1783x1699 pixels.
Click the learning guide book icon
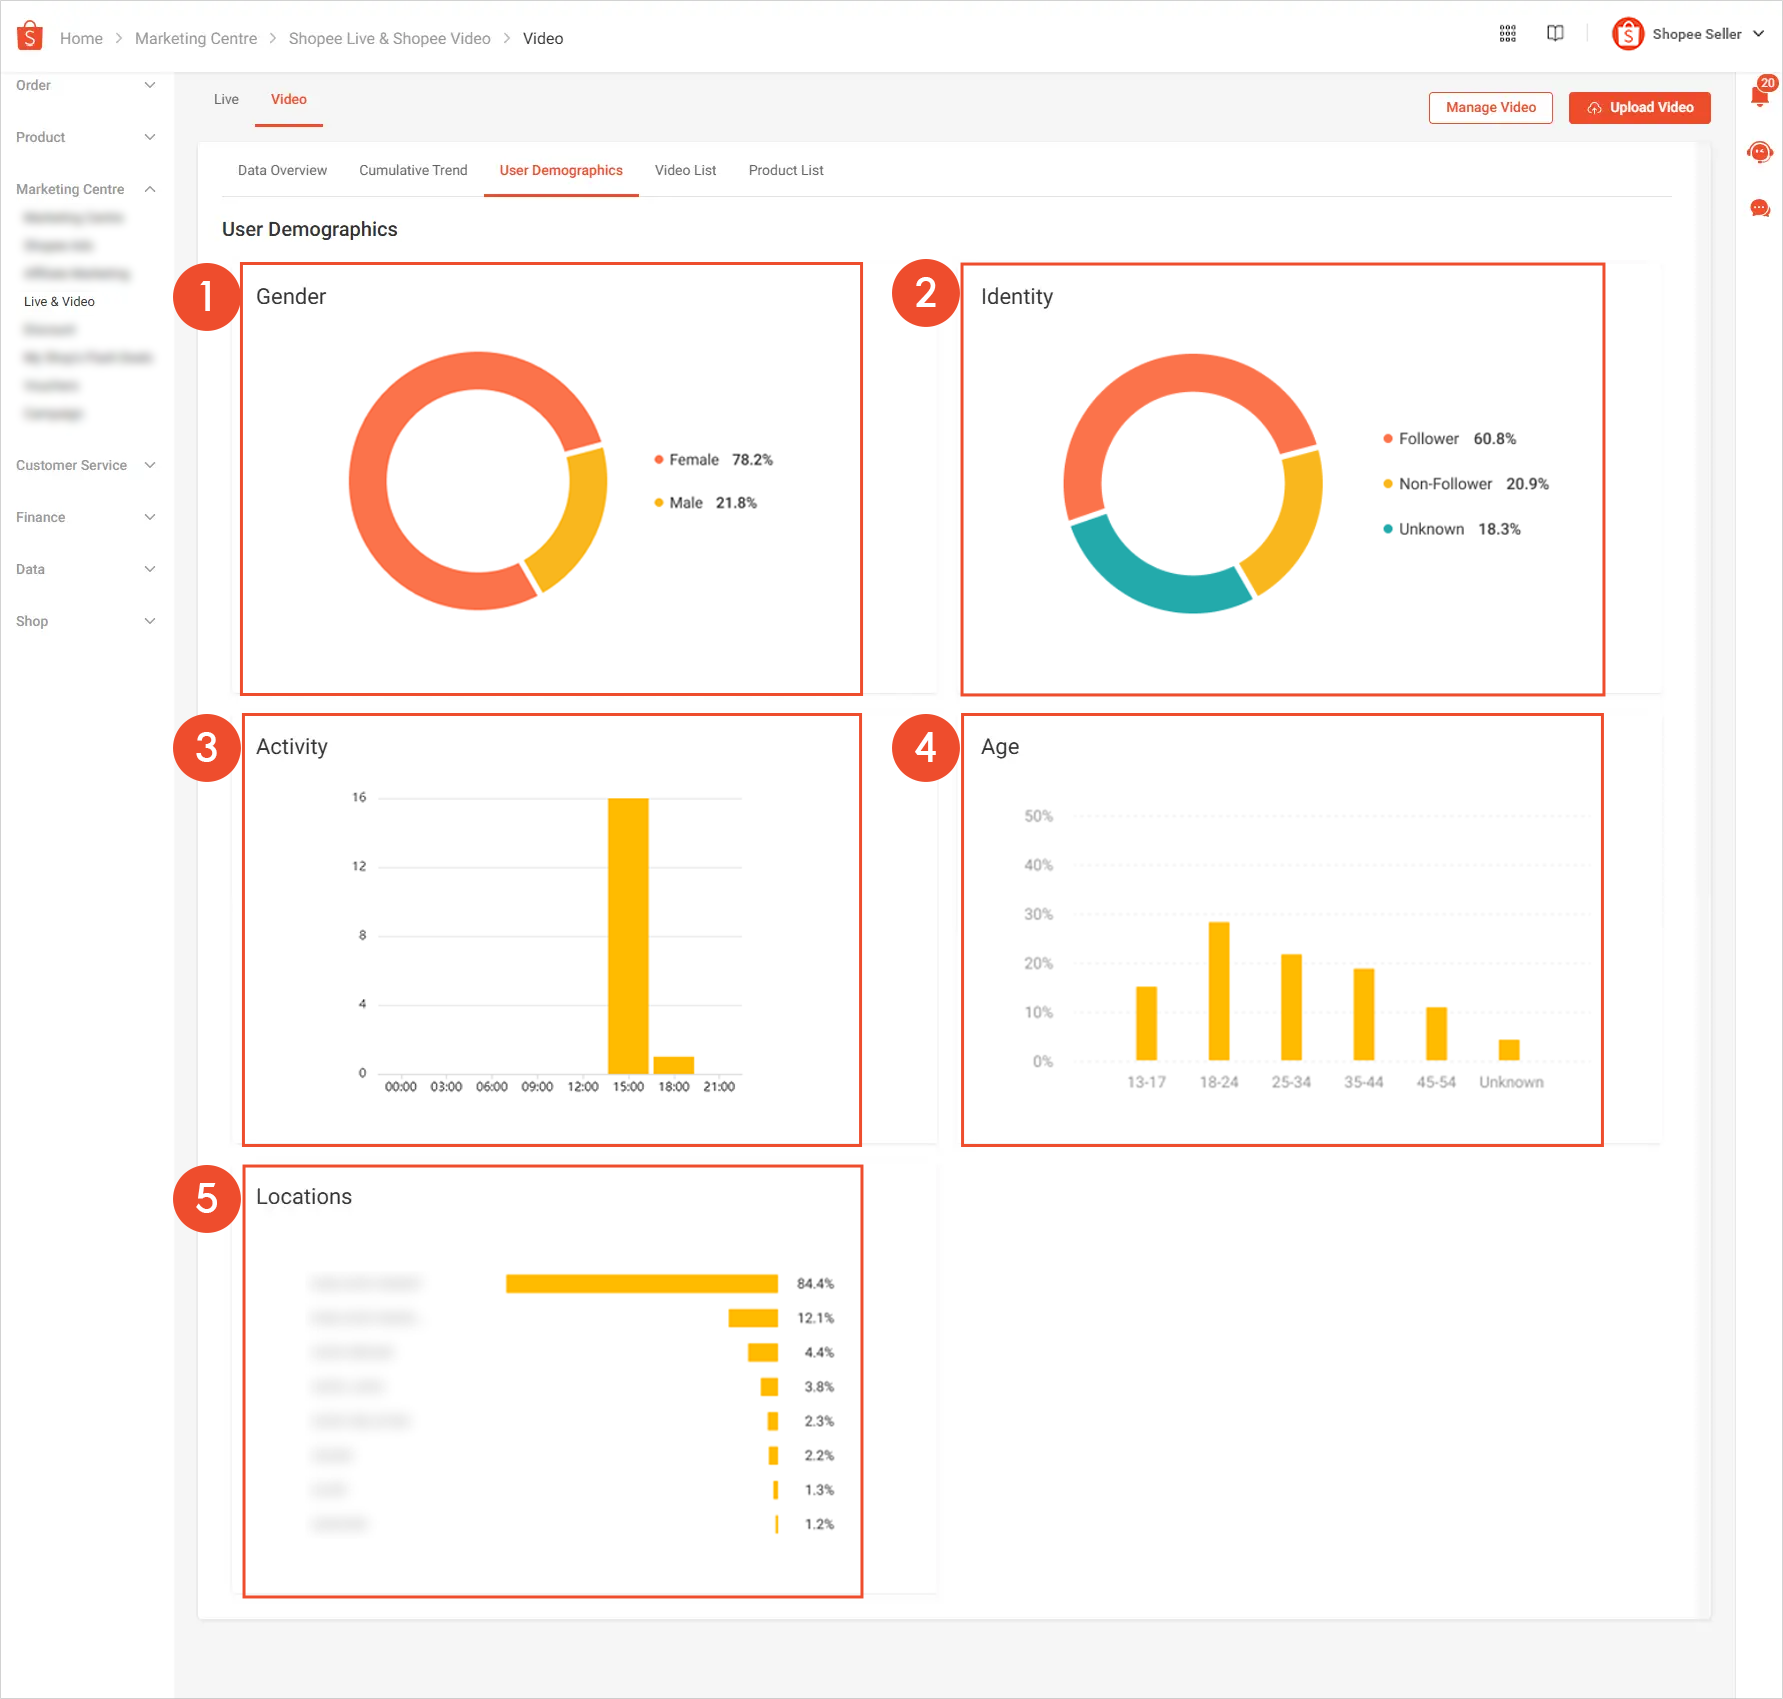tap(1556, 33)
